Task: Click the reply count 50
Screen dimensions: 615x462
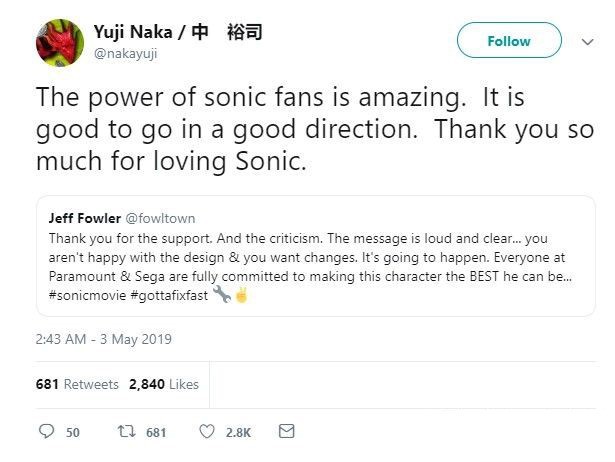Action: pos(73,432)
